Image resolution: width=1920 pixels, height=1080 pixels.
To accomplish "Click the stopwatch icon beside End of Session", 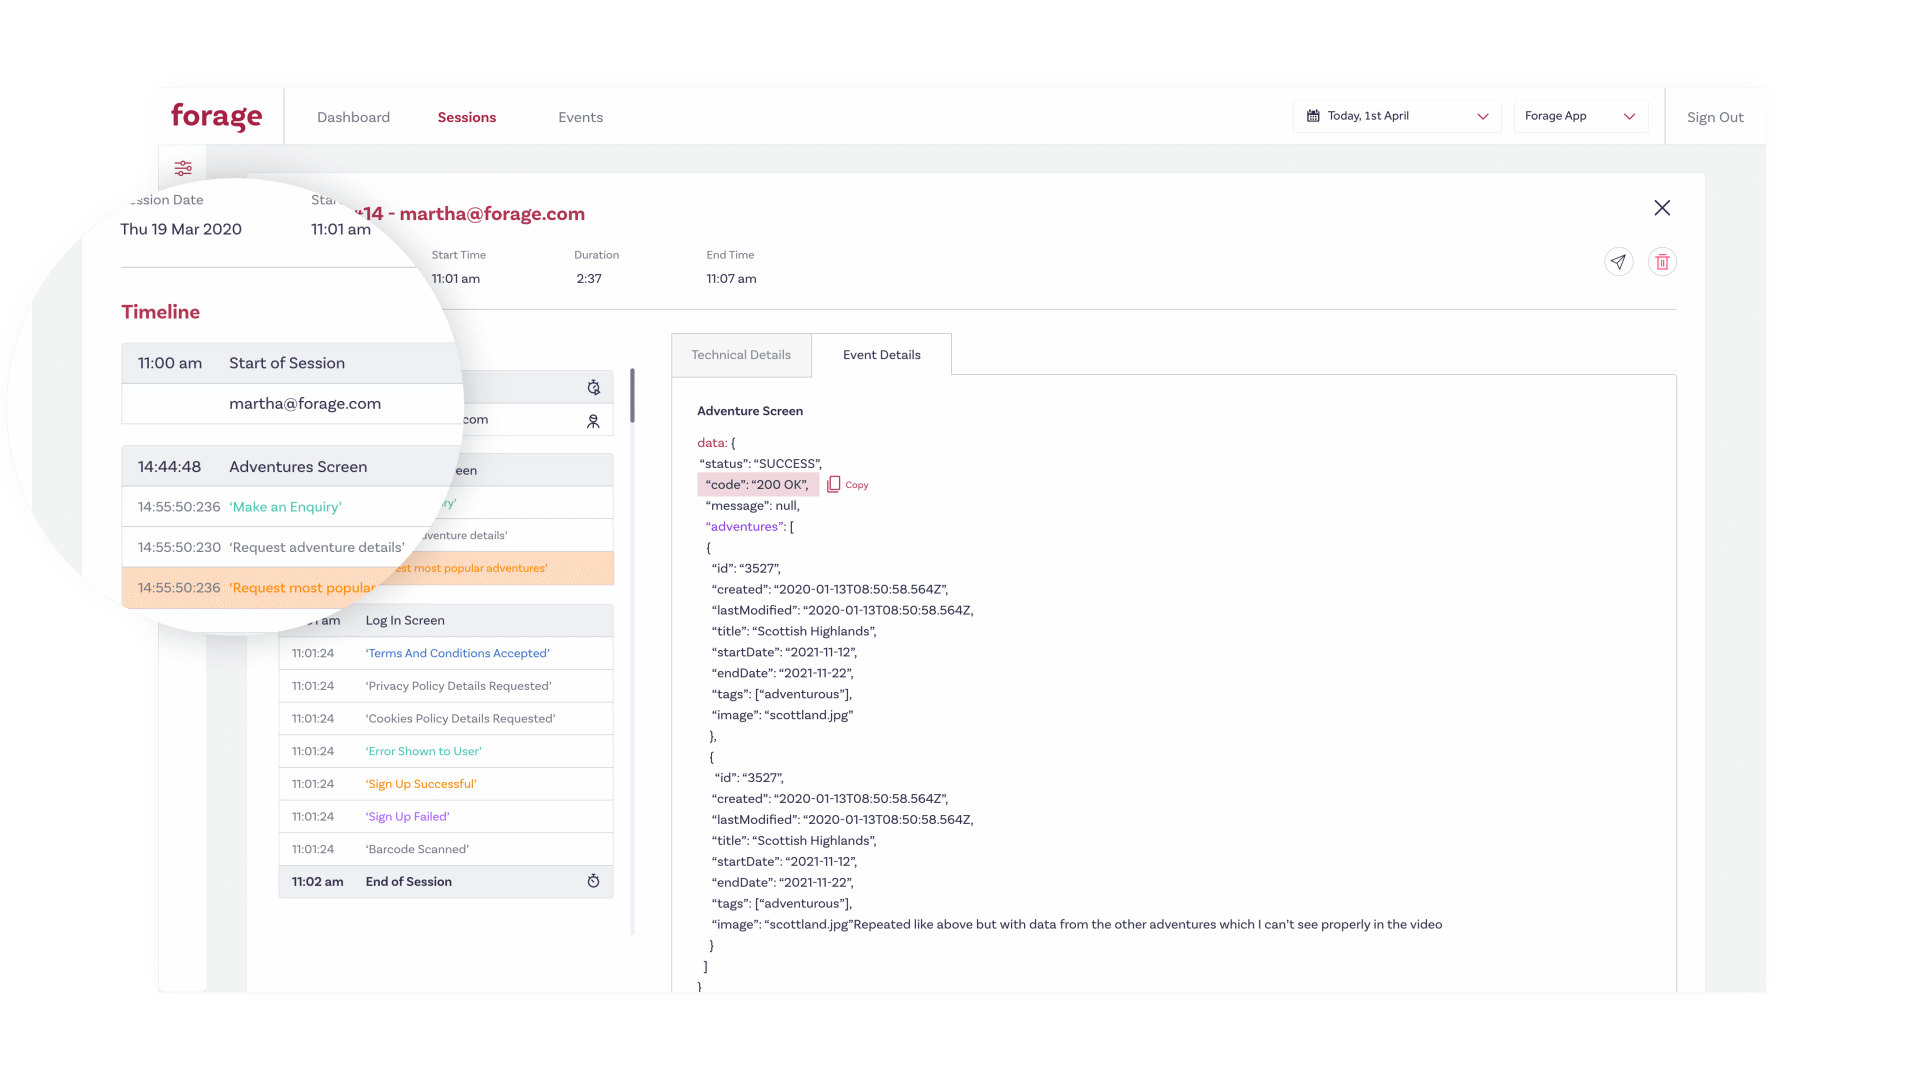I will [x=594, y=881].
